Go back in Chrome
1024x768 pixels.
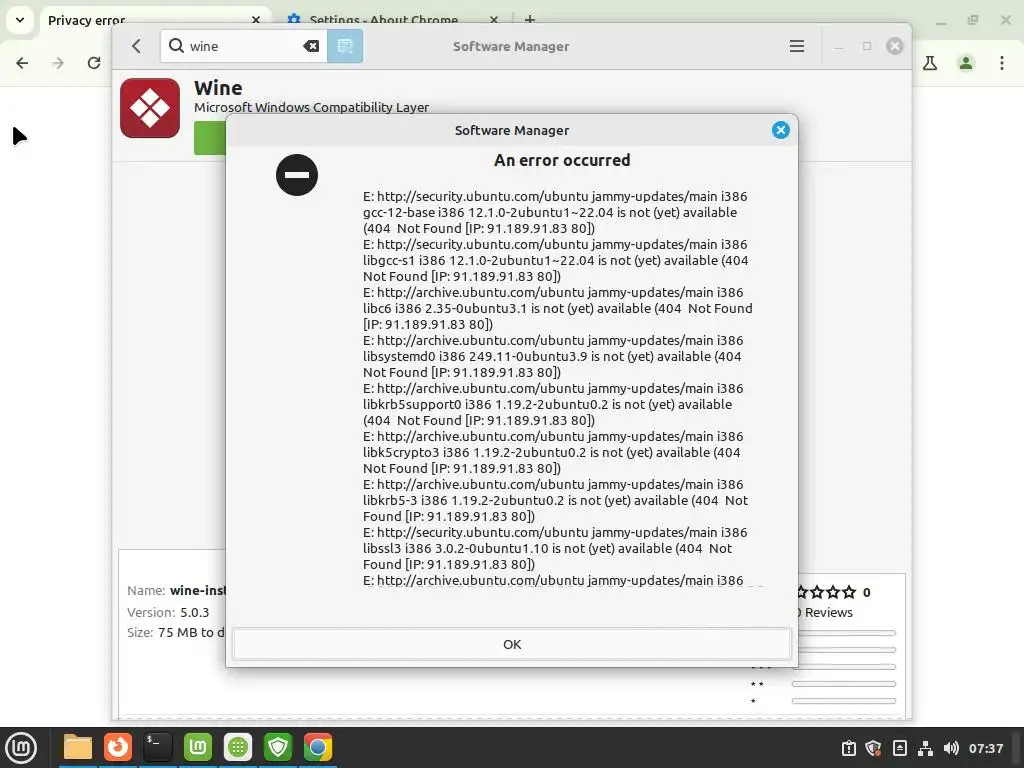(x=22, y=63)
